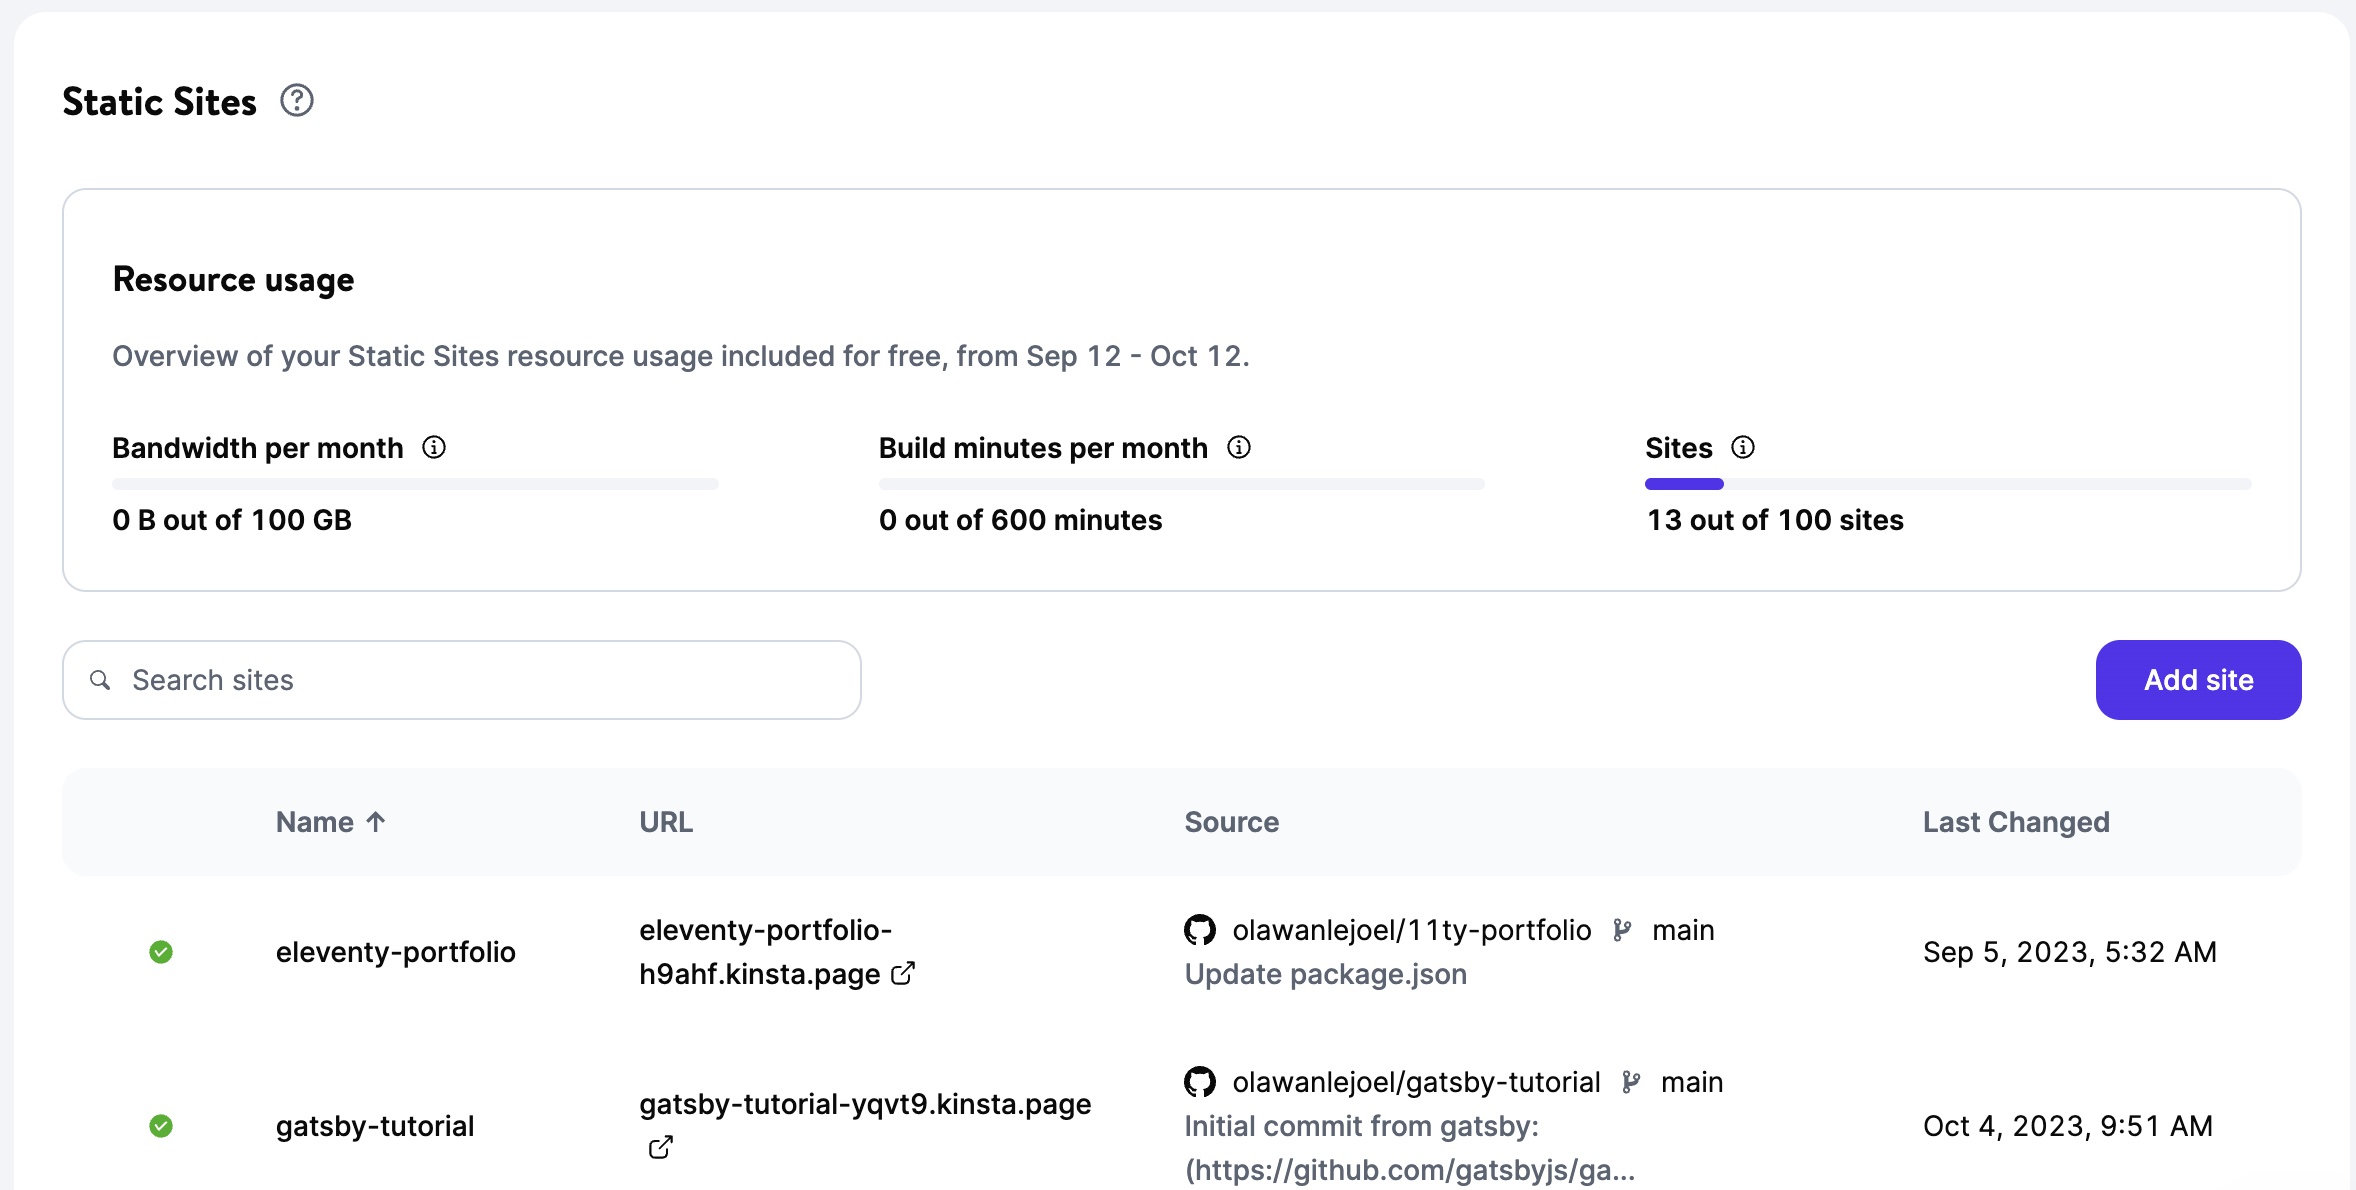Click green status check for eleventy-portfolio
Screen dimensions: 2356x1190
pyautogui.click(x=161, y=952)
